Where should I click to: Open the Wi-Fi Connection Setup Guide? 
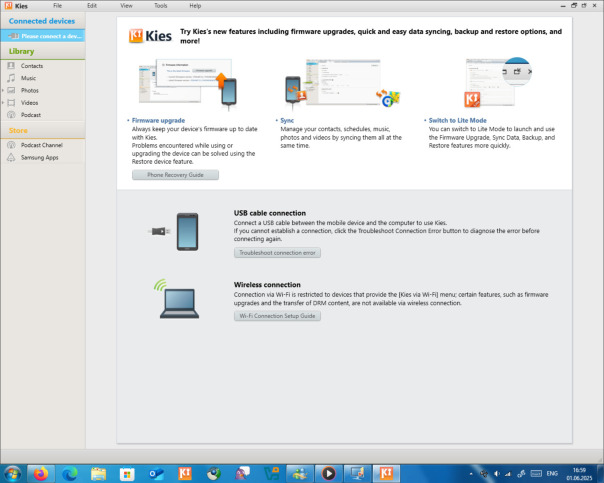pos(277,316)
